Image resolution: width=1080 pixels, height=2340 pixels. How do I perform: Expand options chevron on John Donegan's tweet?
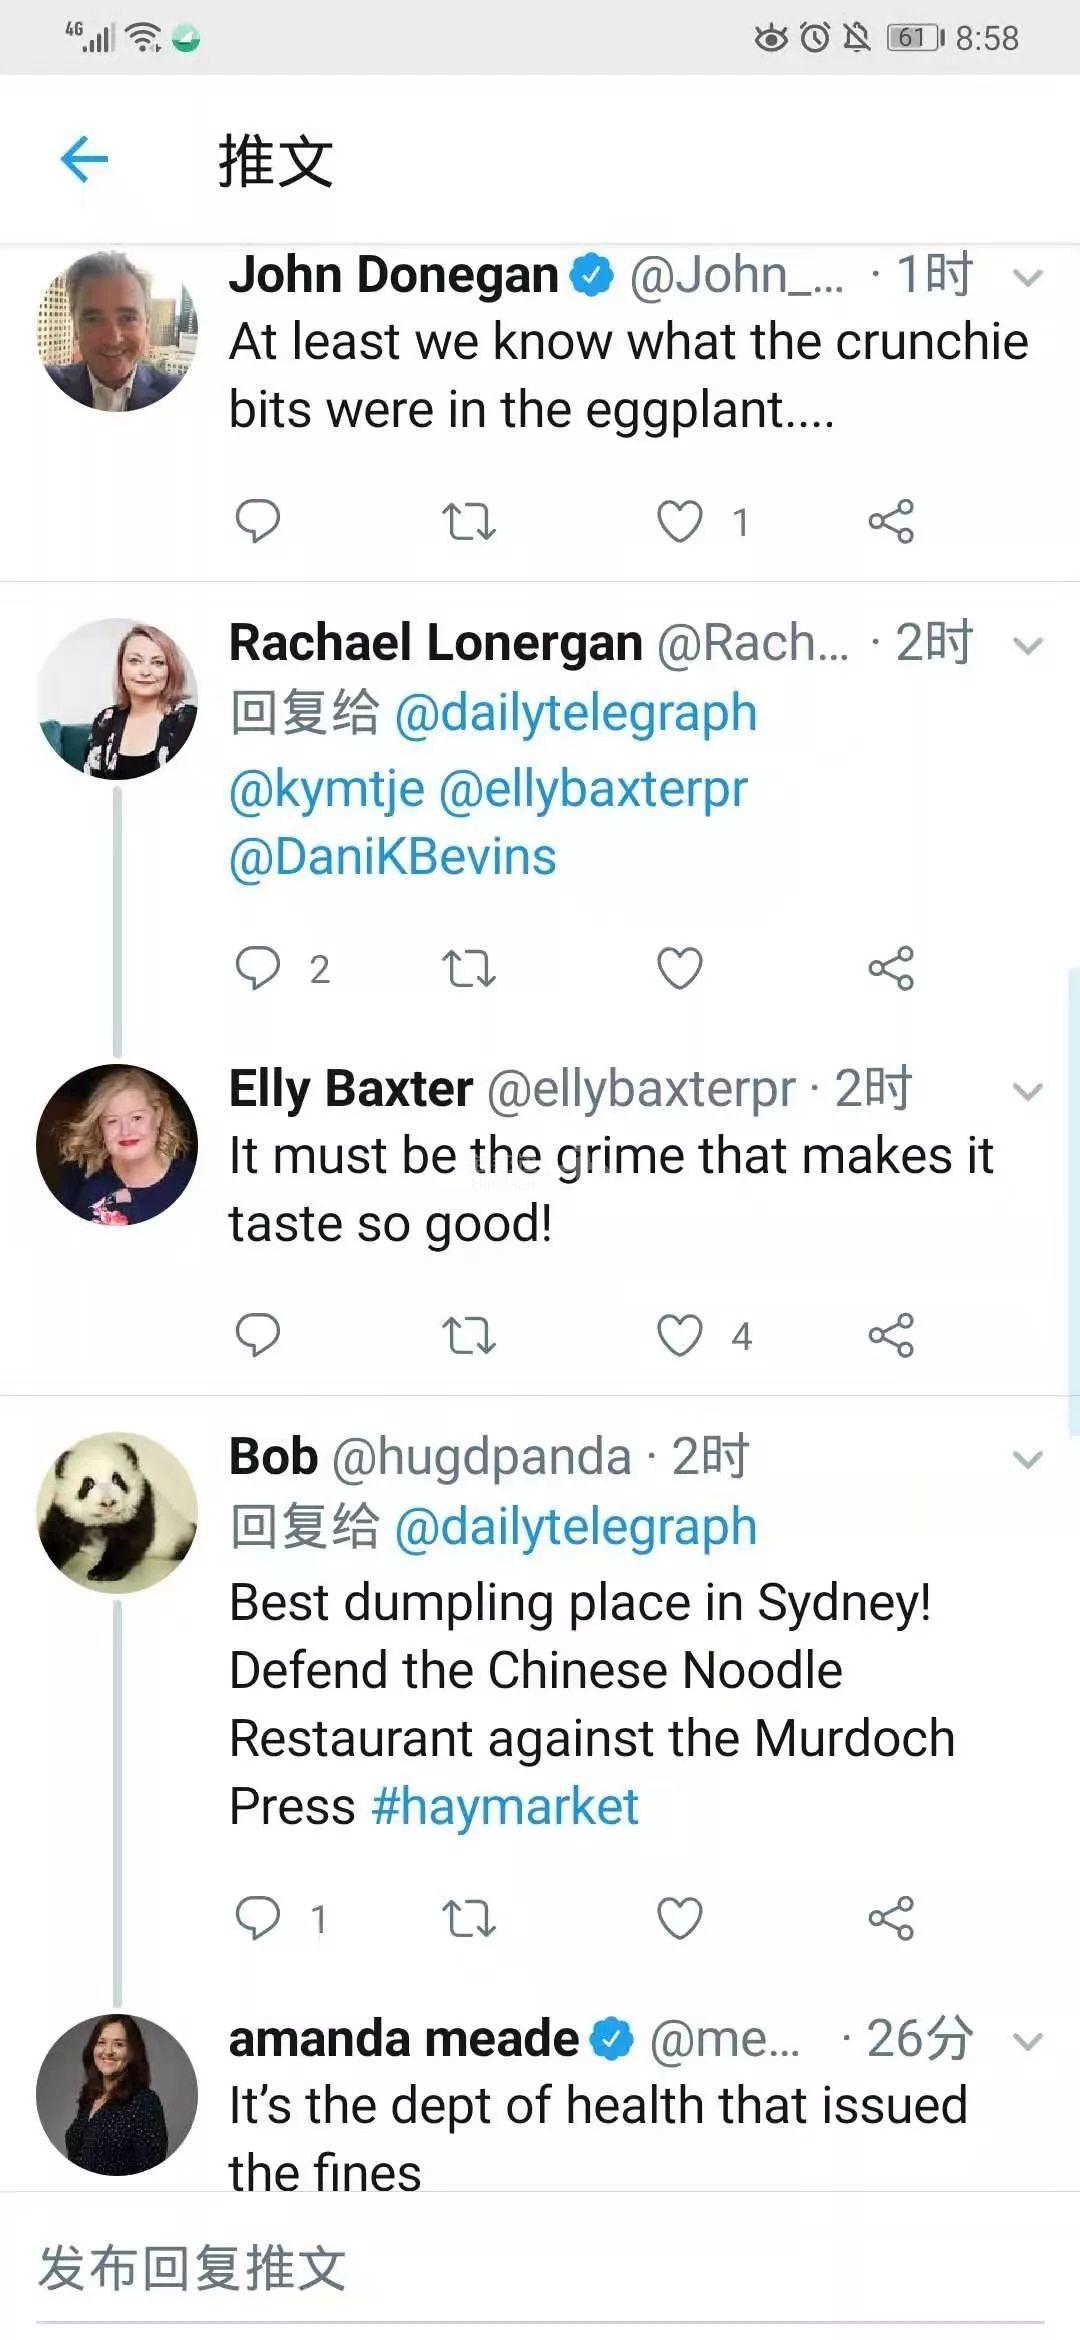(1028, 277)
